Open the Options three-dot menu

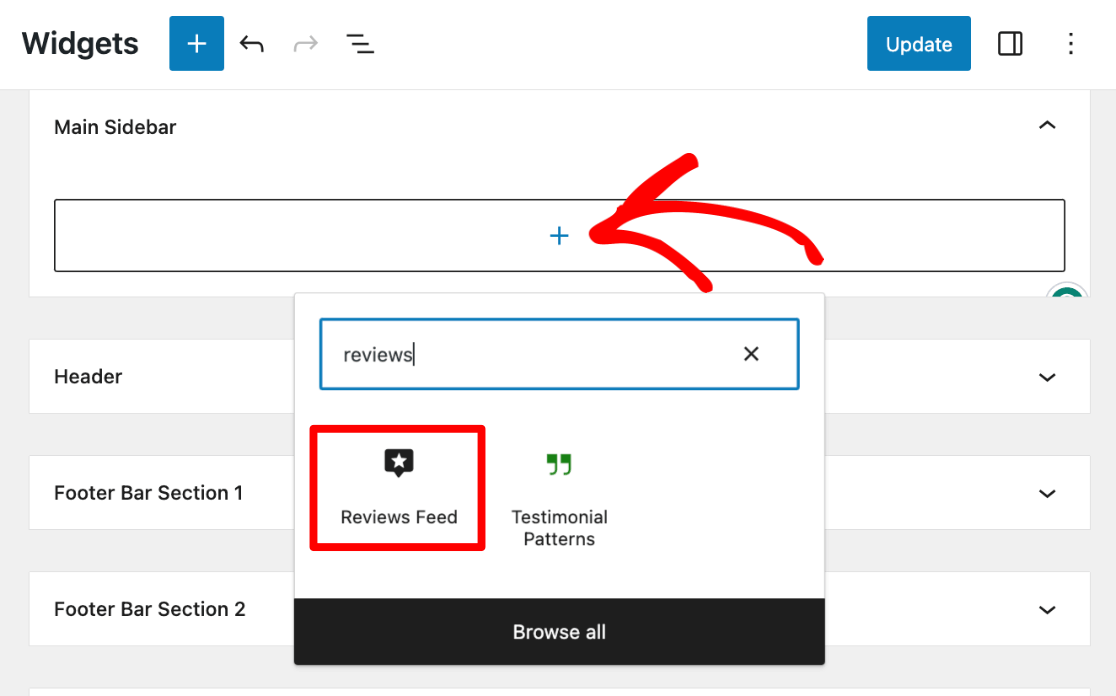(1071, 43)
